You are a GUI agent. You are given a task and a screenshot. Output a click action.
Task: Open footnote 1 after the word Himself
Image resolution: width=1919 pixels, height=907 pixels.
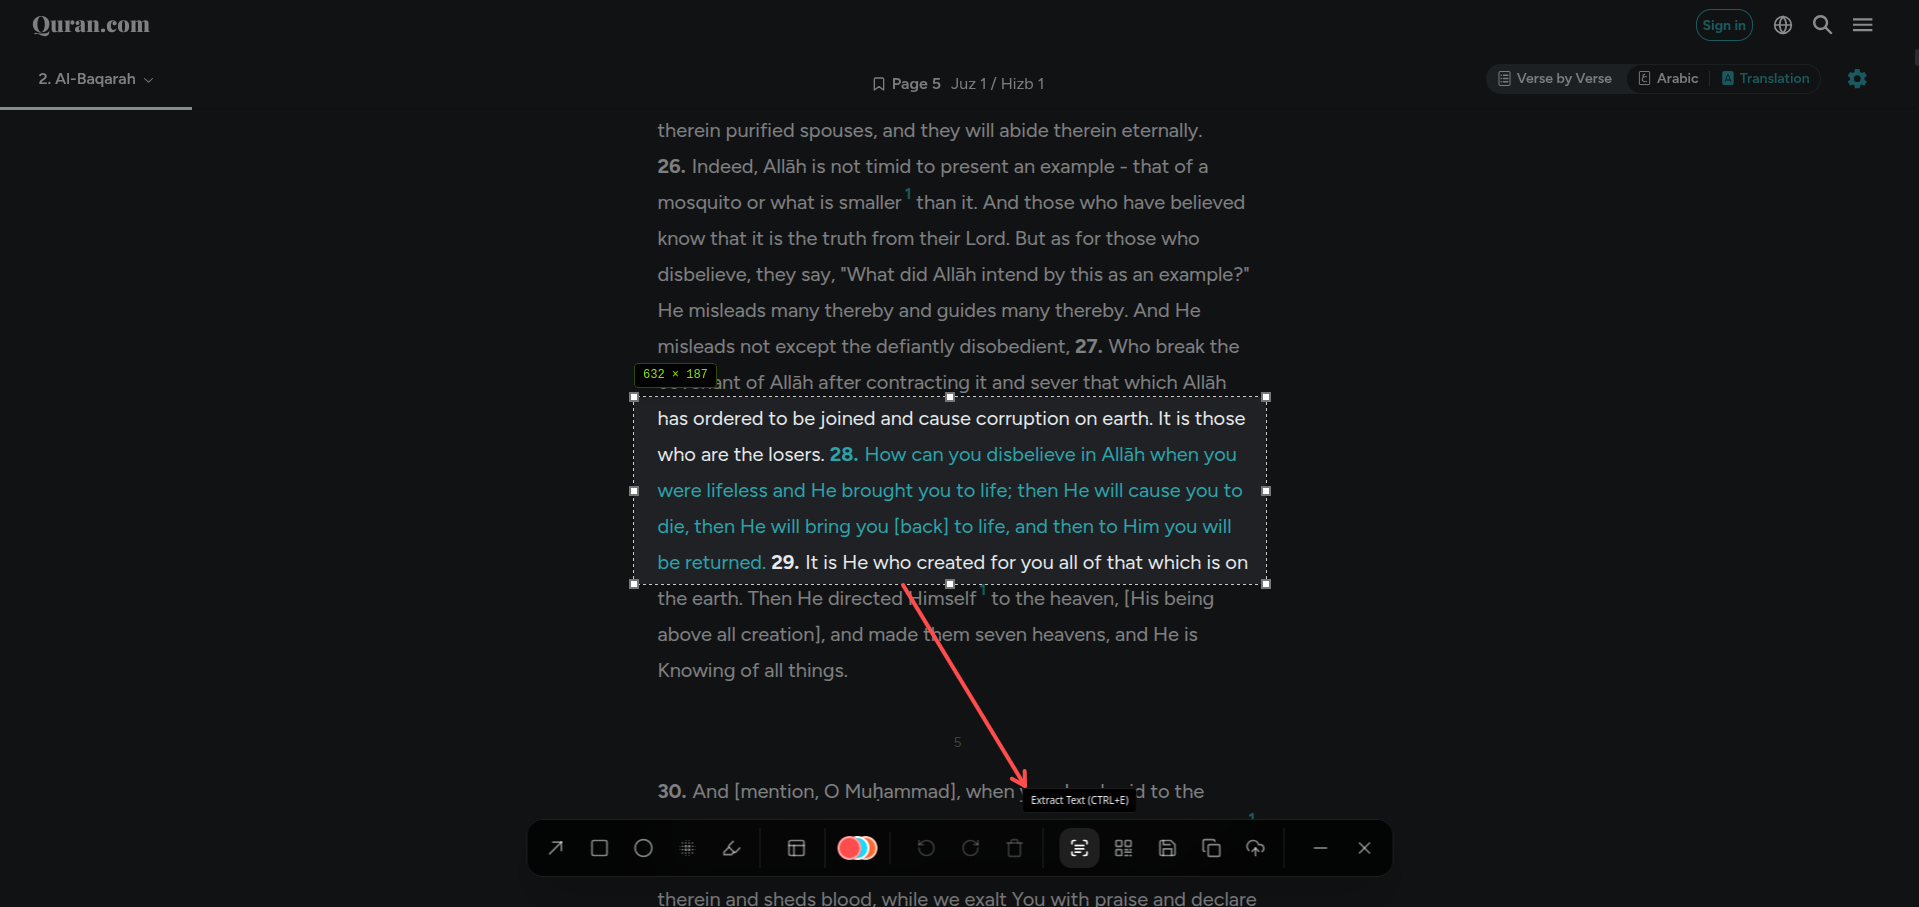(983, 588)
